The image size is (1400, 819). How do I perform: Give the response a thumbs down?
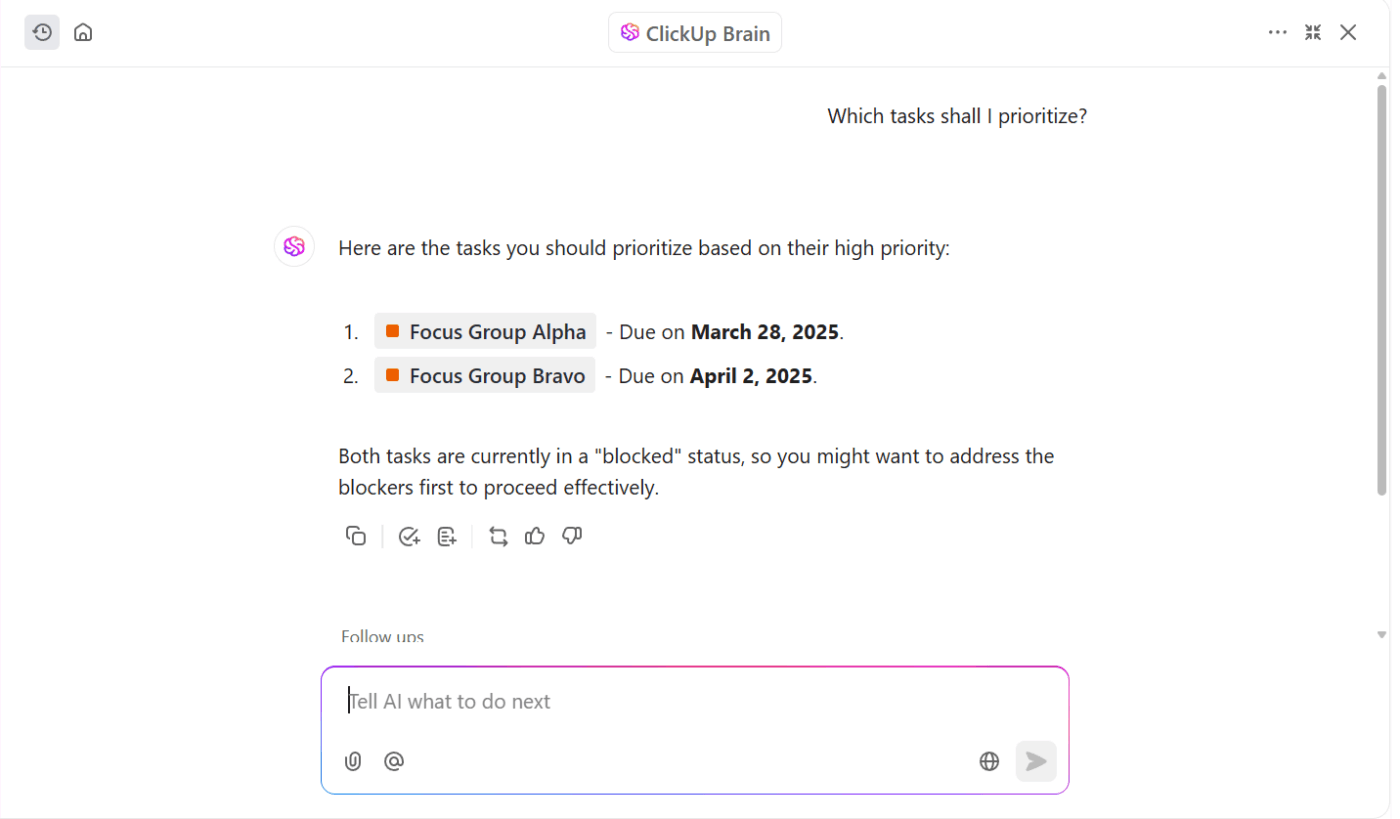pyautogui.click(x=572, y=536)
